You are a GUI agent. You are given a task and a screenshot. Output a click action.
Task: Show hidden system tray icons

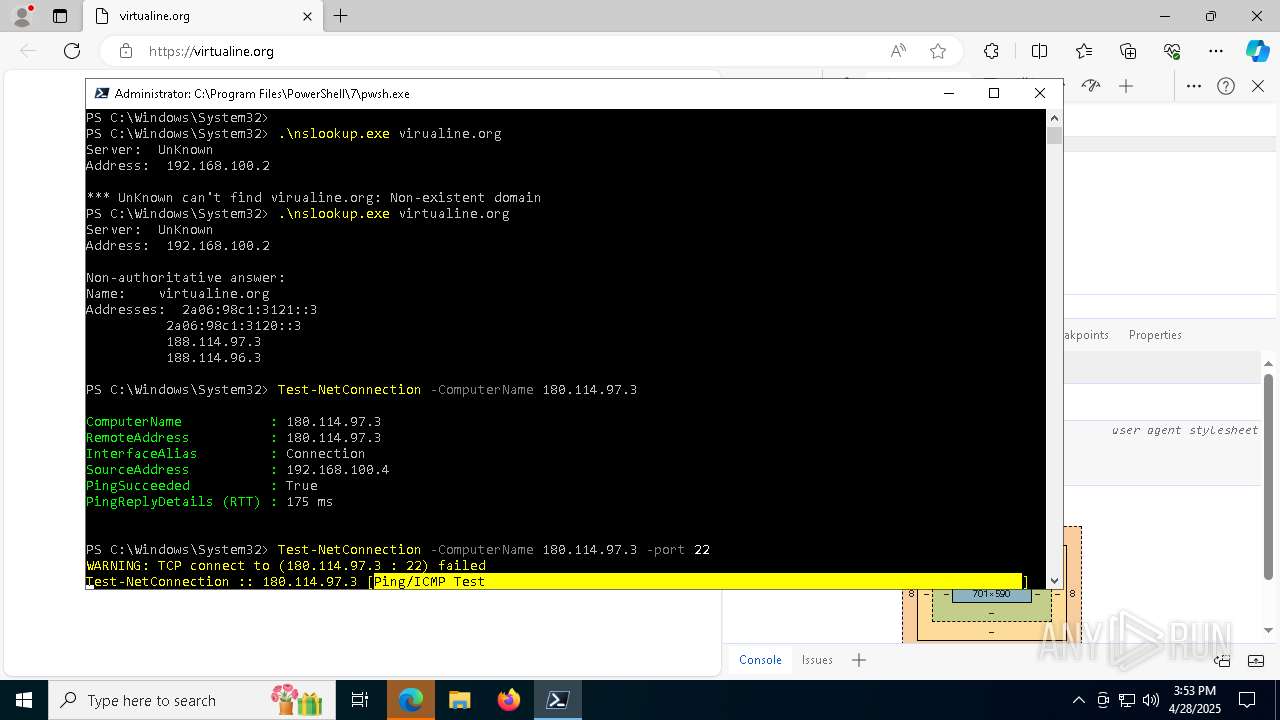[1078, 700]
